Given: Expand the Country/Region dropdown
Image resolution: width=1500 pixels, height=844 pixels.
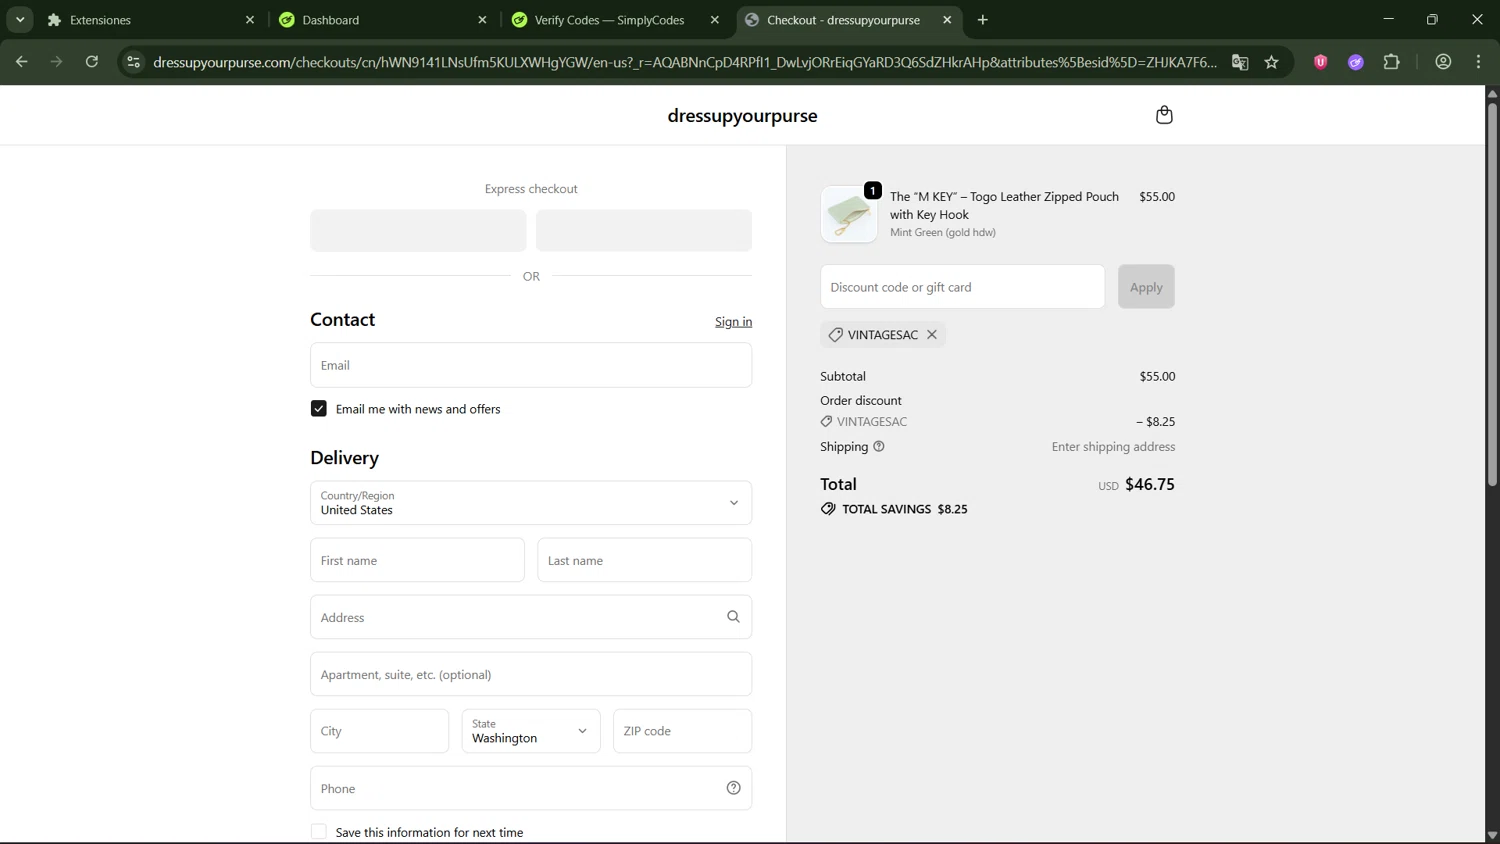Looking at the screenshot, I should pyautogui.click(x=531, y=503).
